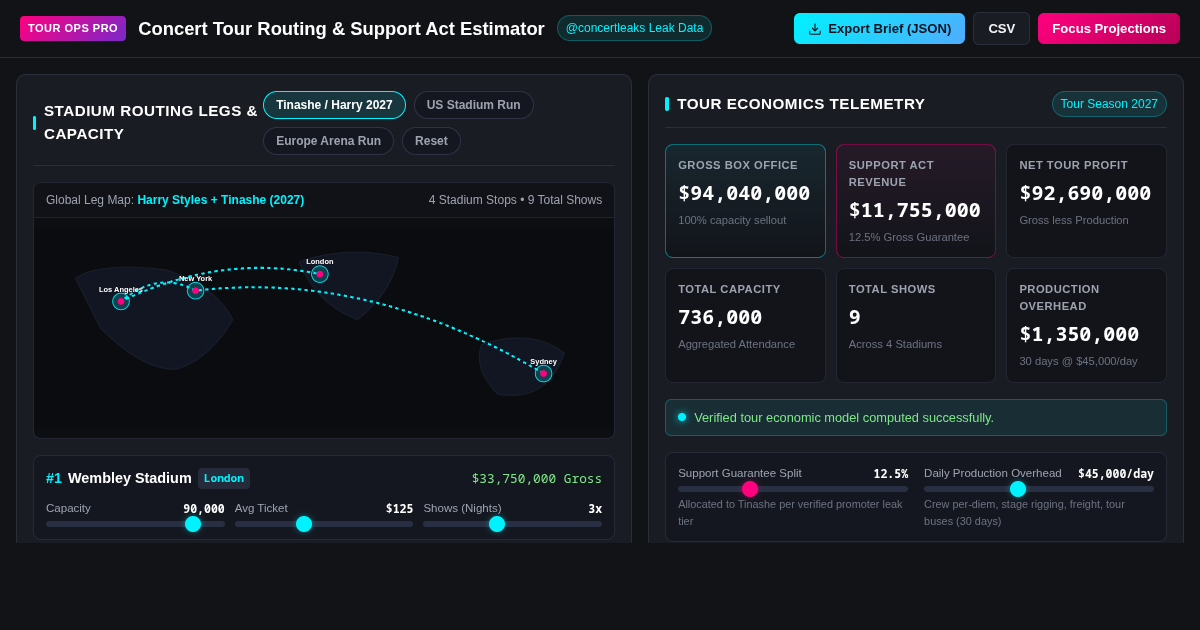
Task: Click the $125 average ticket value
Action: point(399,509)
